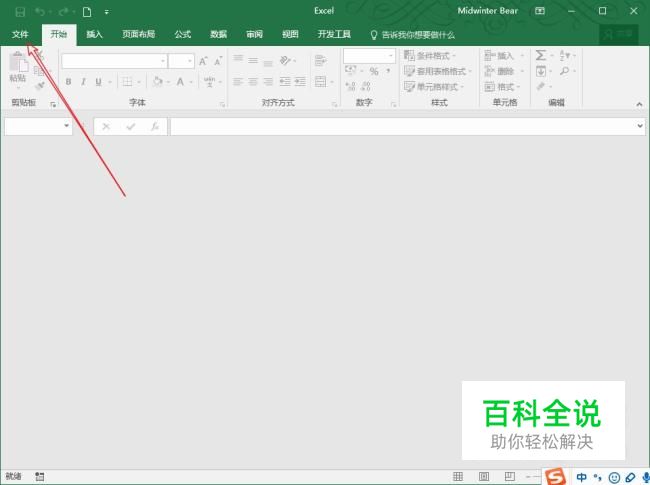Click inside the formula bar

pyautogui.click(x=403, y=126)
